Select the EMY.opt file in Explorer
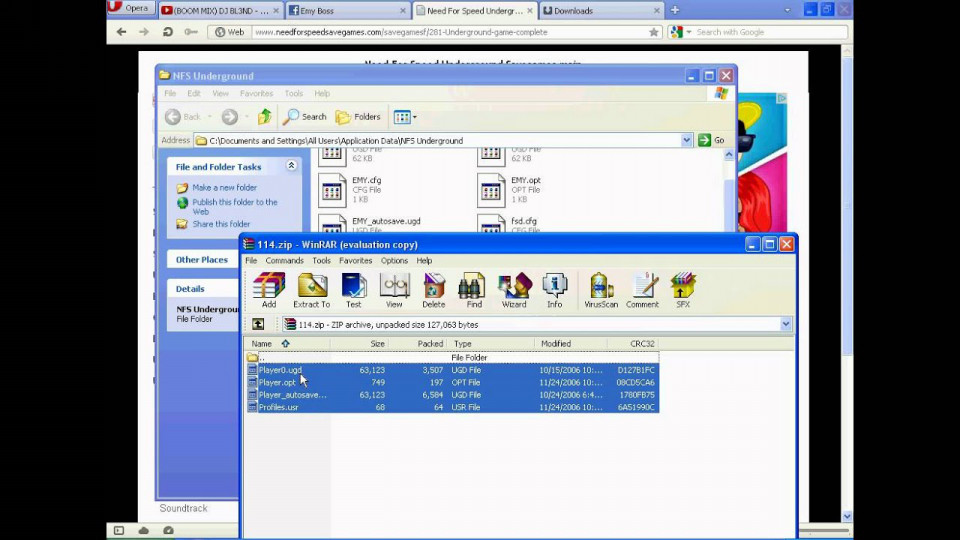The height and width of the screenshot is (540, 960). pos(509,190)
